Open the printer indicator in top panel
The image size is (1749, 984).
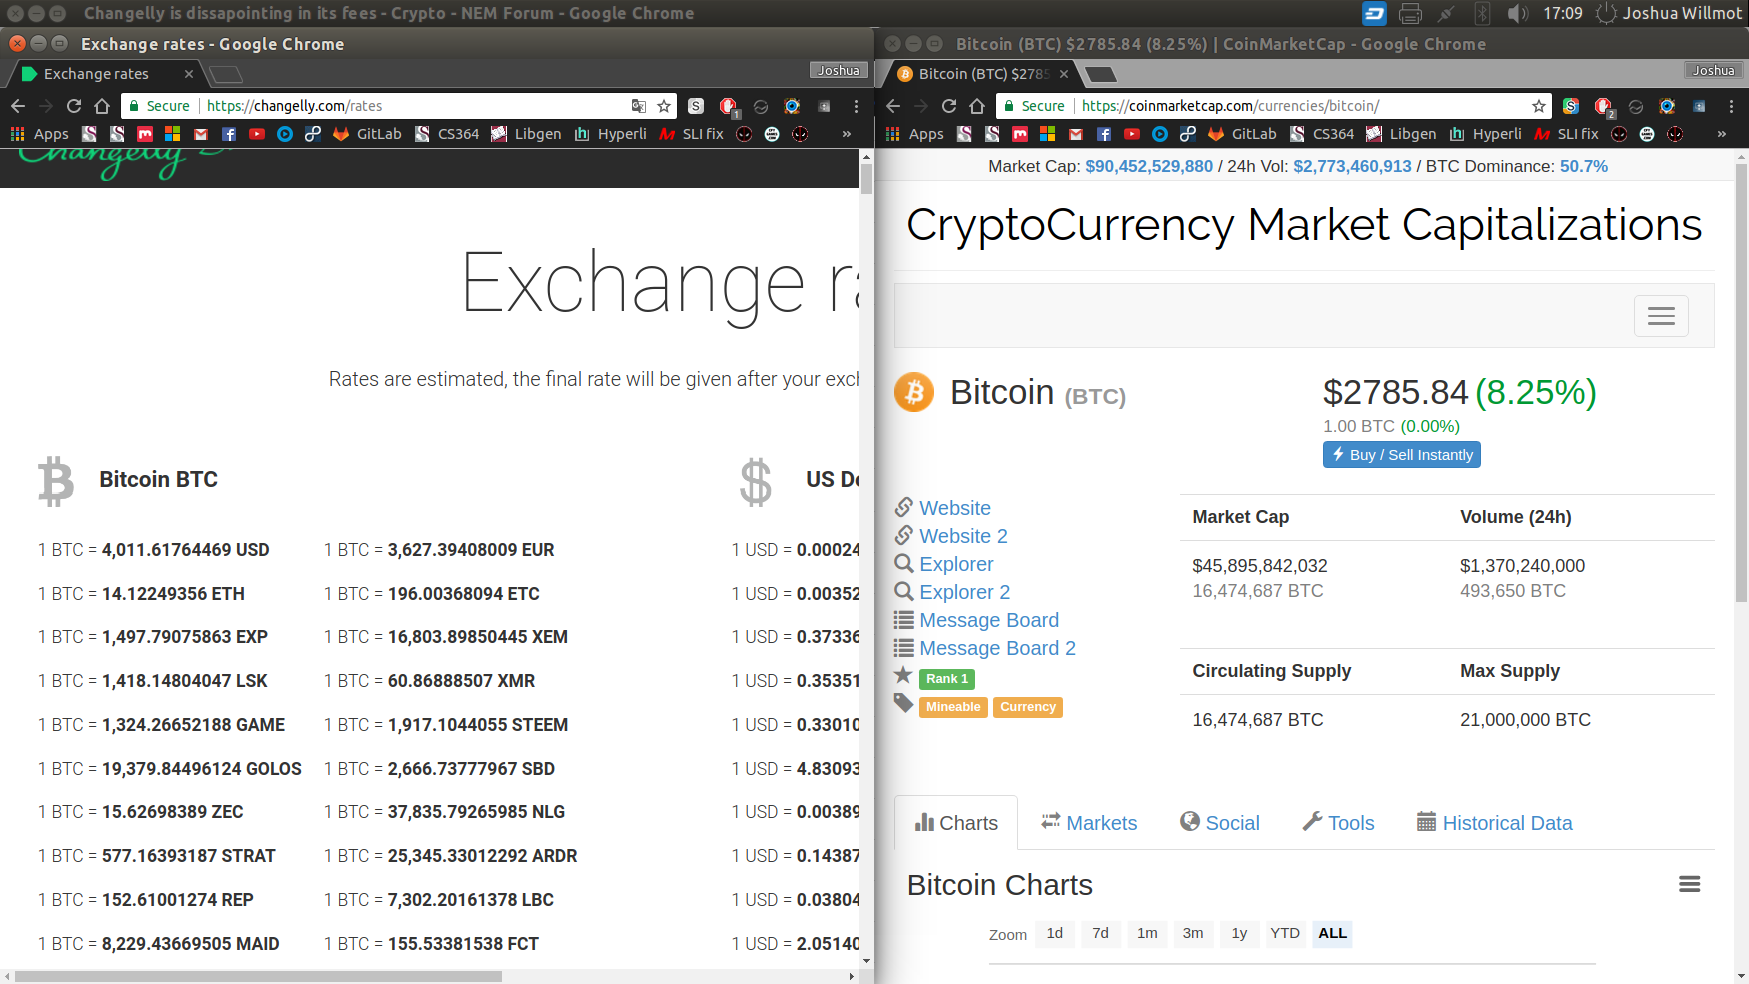click(x=1410, y=13)
